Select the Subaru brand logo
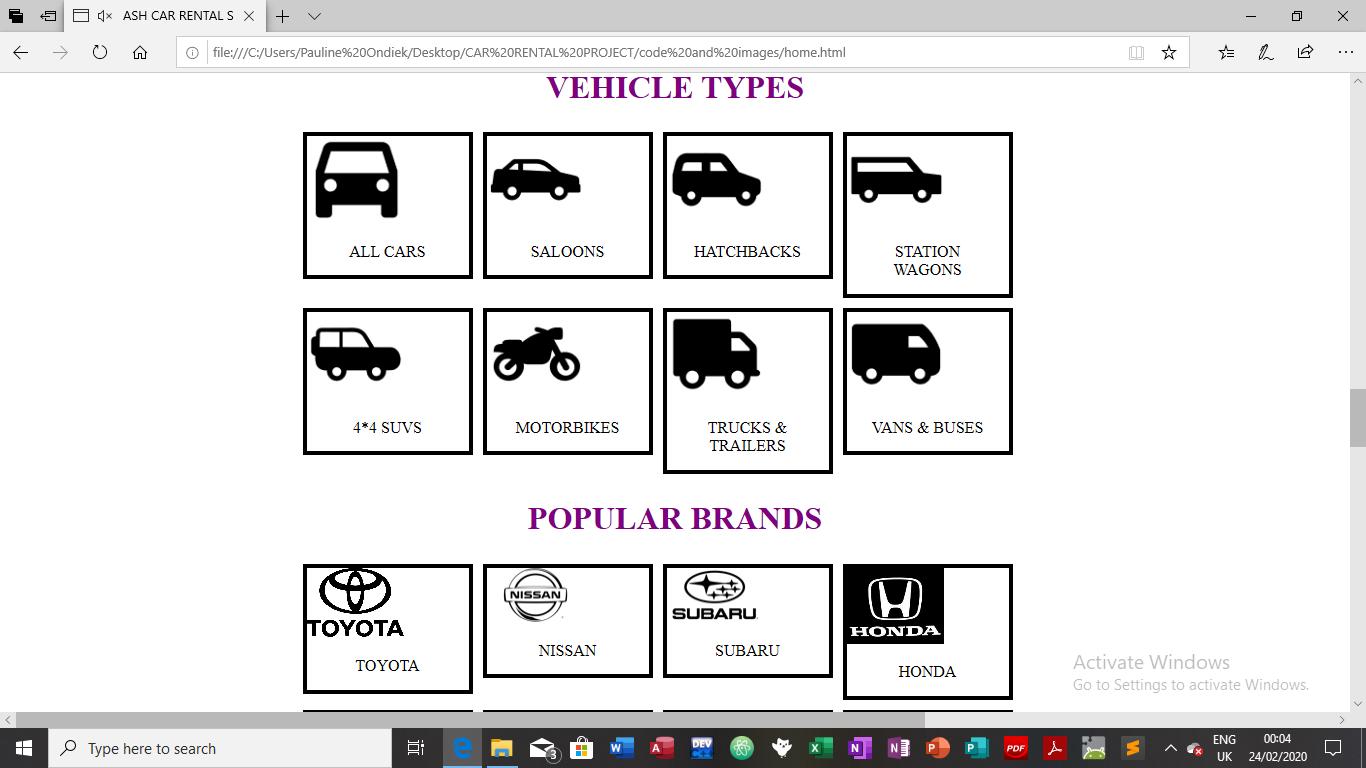The height and width of the screenshot is (768, 1366). (x=715, y=596)
